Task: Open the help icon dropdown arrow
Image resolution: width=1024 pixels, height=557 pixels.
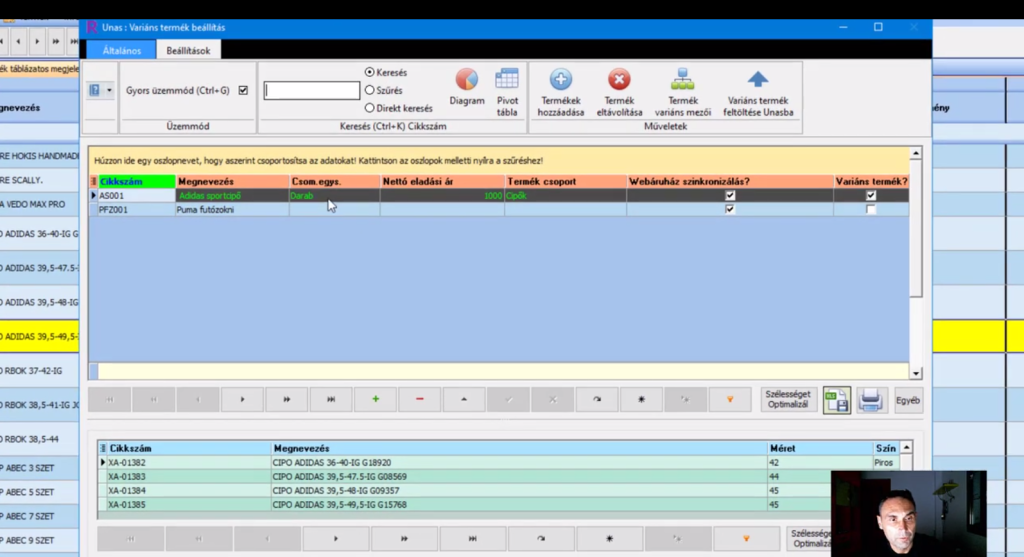Action: [109, 91]
